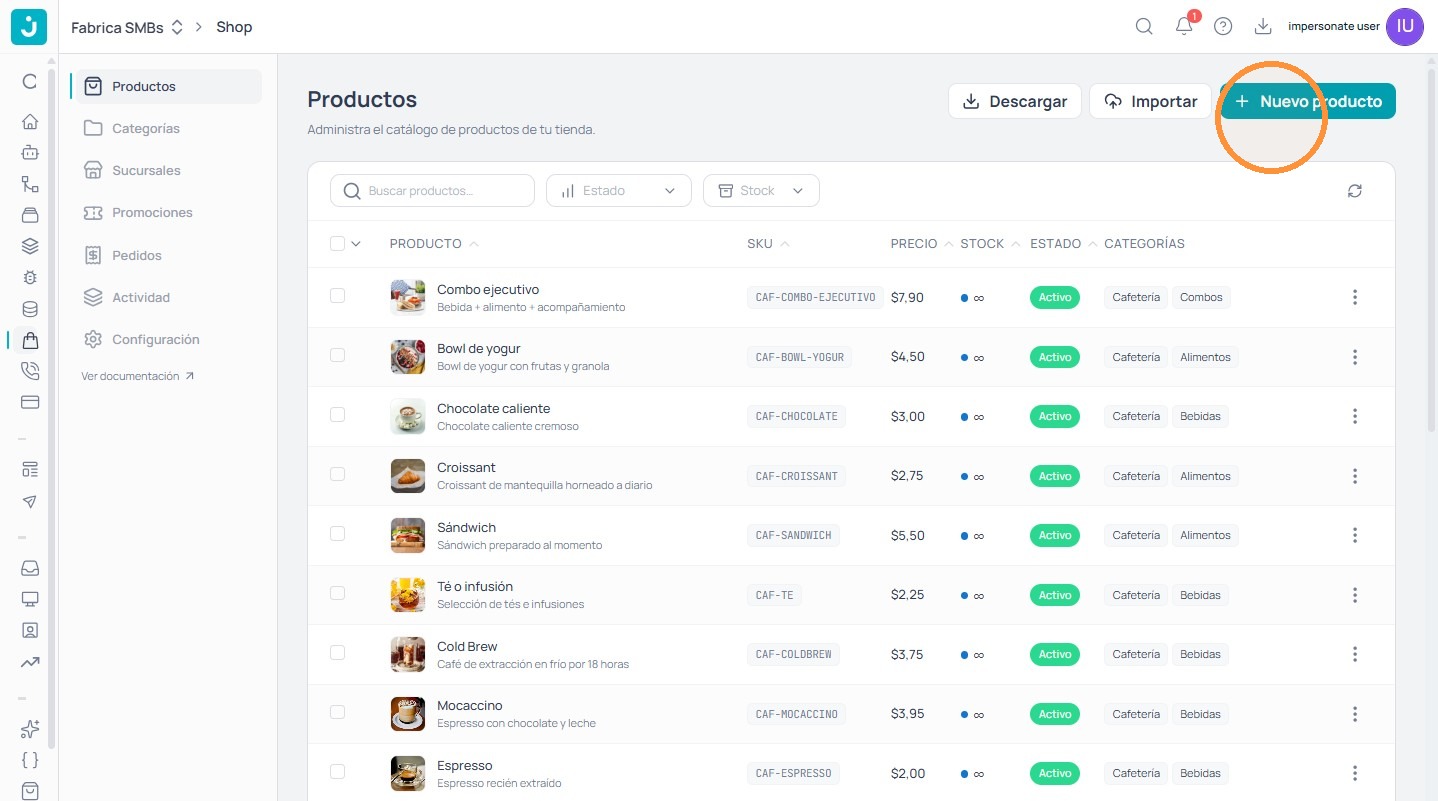The height and width of the screenshot is (801, 1438).
Task: Click the Cold Brew product thumbnail
Action: click(408, 654)
